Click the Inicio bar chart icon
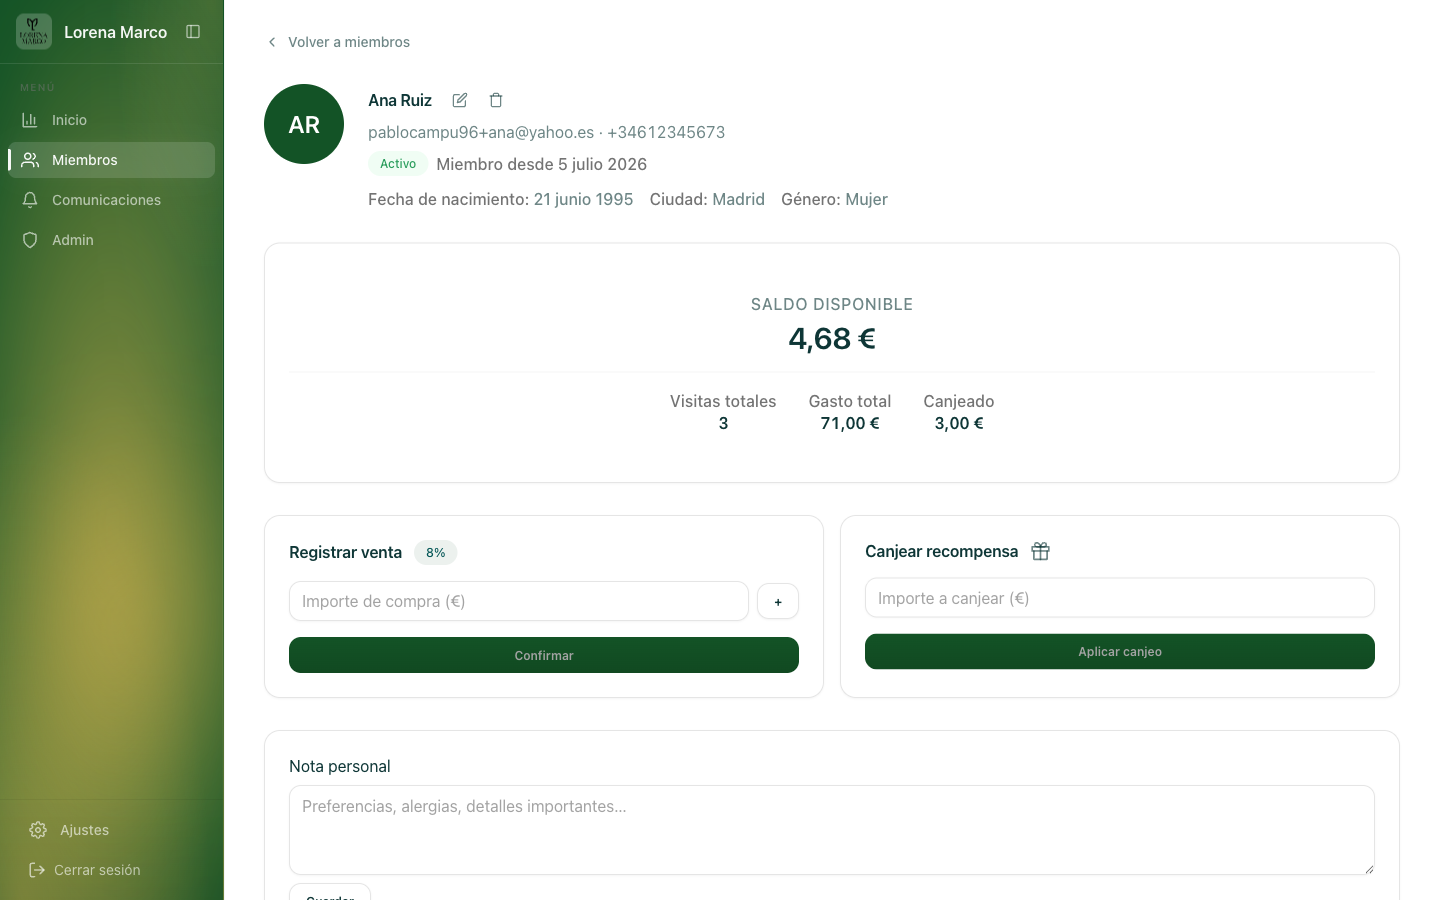 pyautogui.click(x=30, y=120)
